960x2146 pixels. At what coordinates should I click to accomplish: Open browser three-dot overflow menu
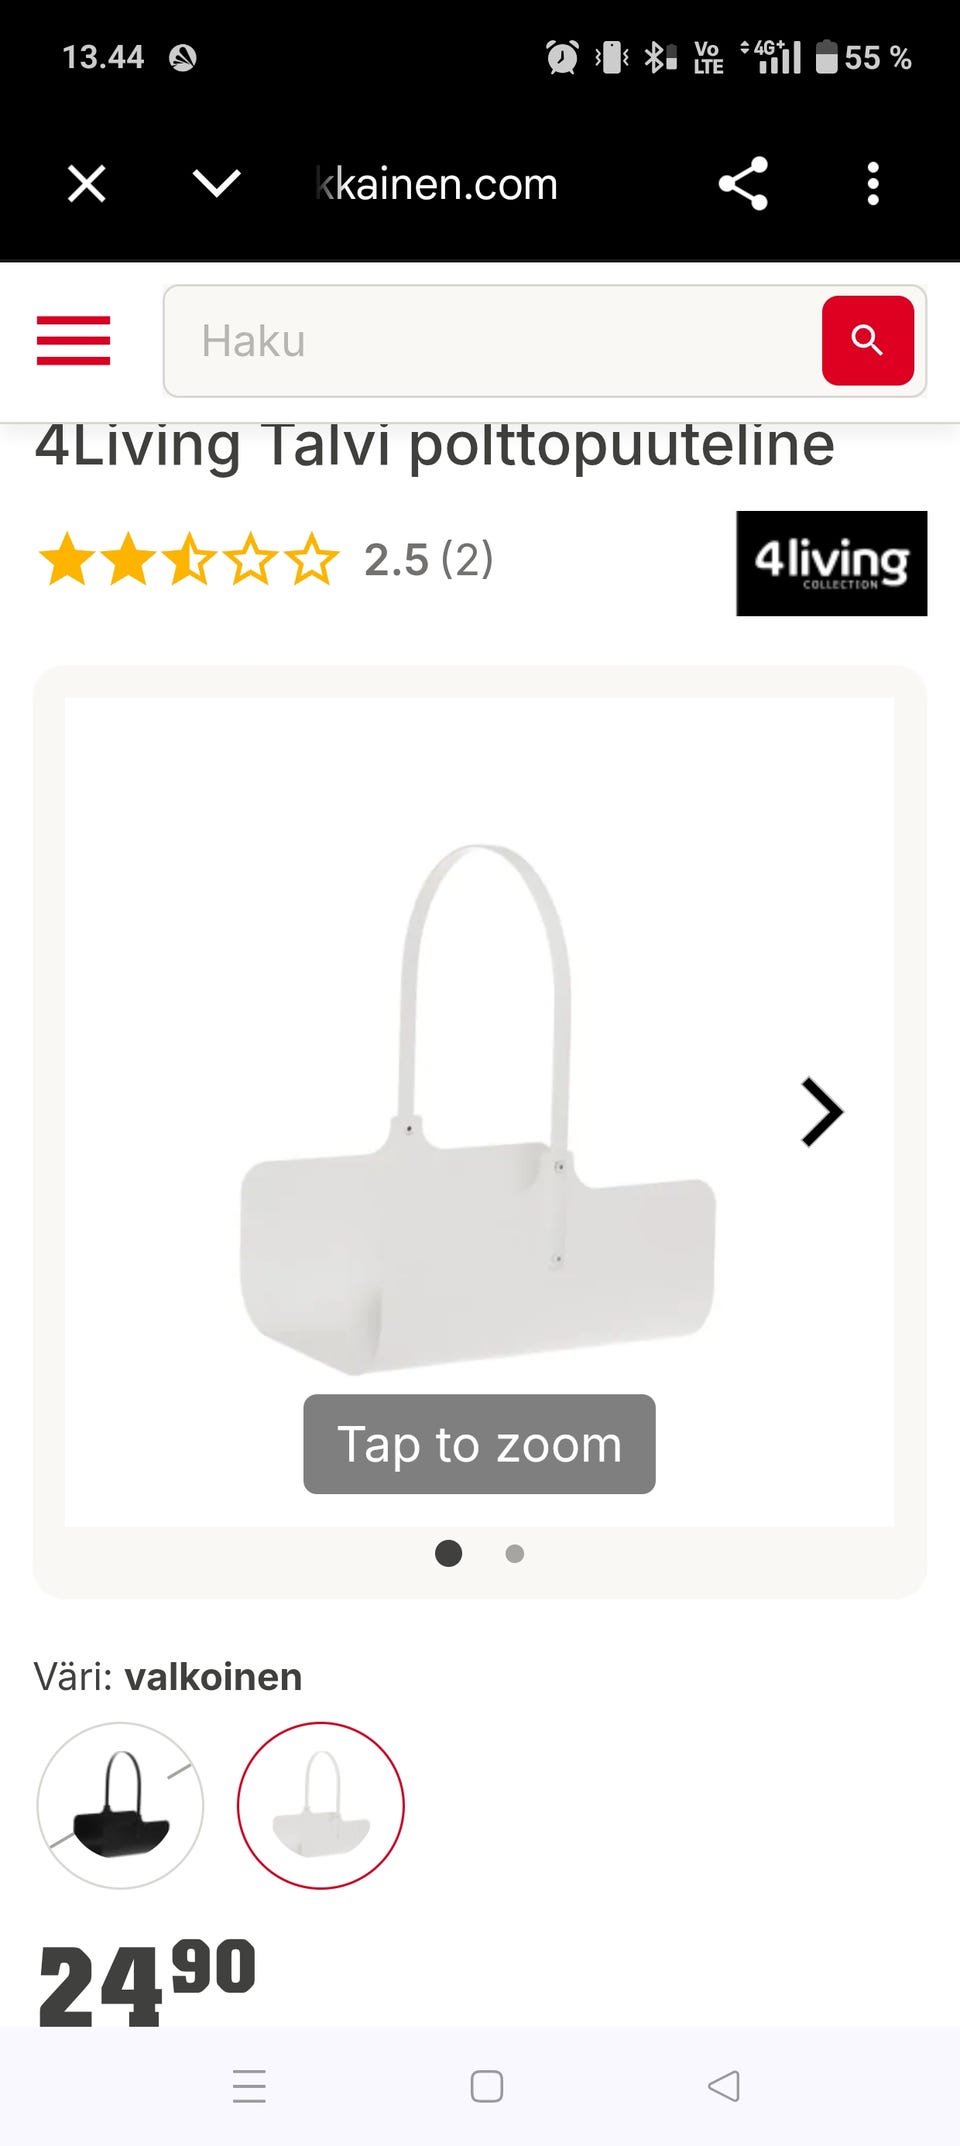873,184
